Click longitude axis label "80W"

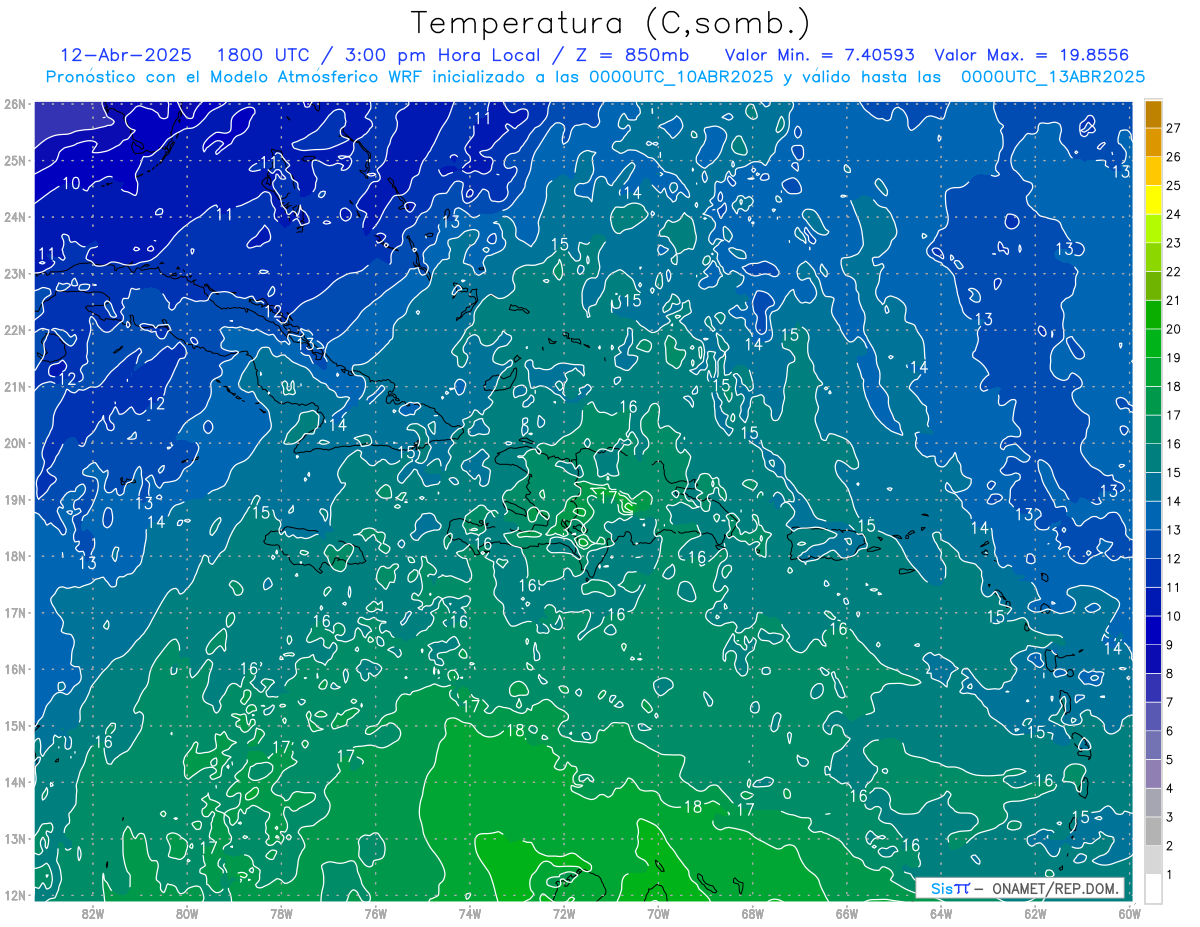[187, 913]
